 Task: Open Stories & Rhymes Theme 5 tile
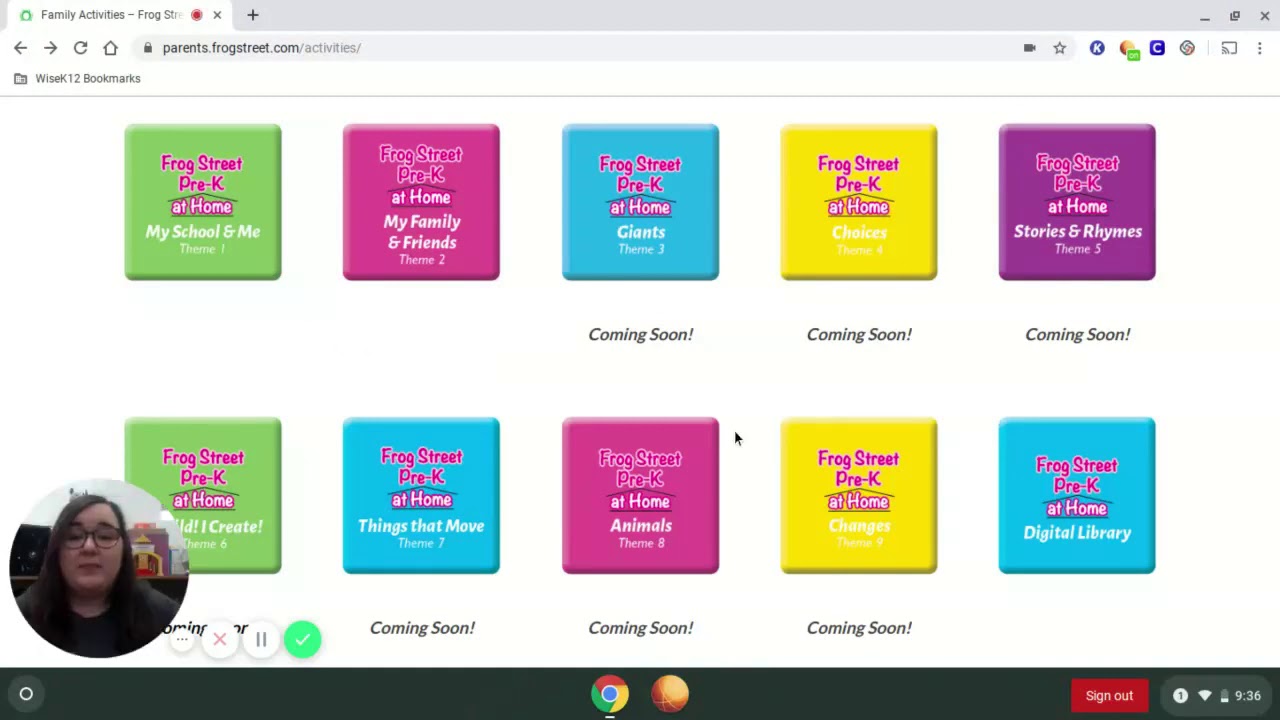[1077, 202]
